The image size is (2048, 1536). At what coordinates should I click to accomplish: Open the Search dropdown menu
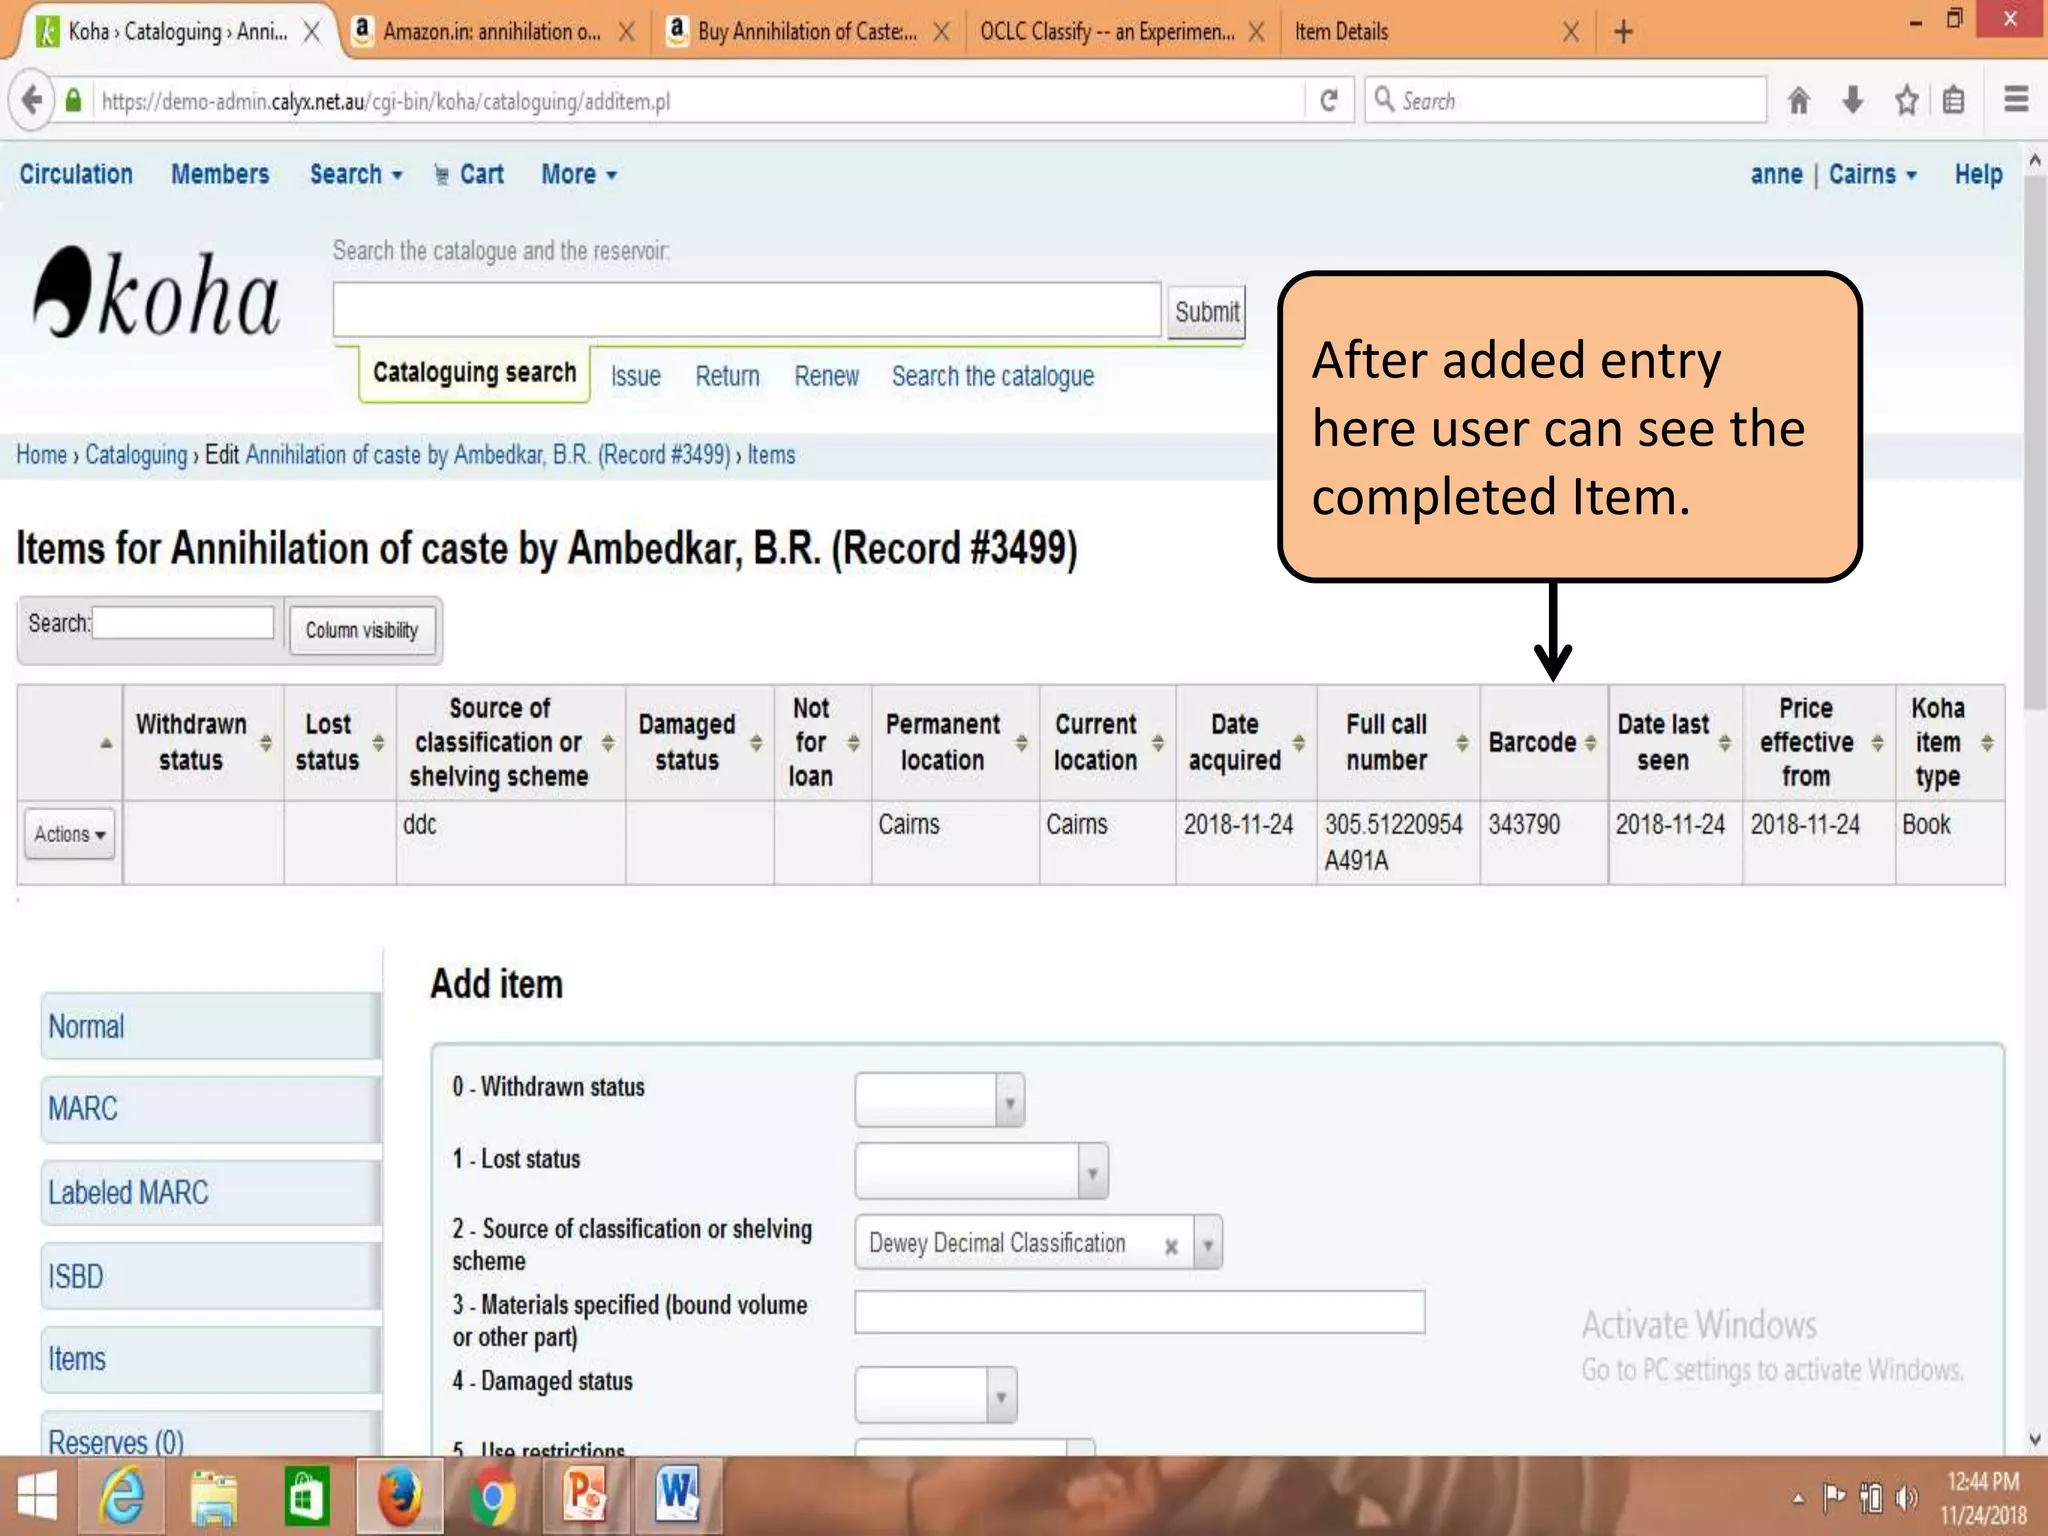click(x=356, y=174)
